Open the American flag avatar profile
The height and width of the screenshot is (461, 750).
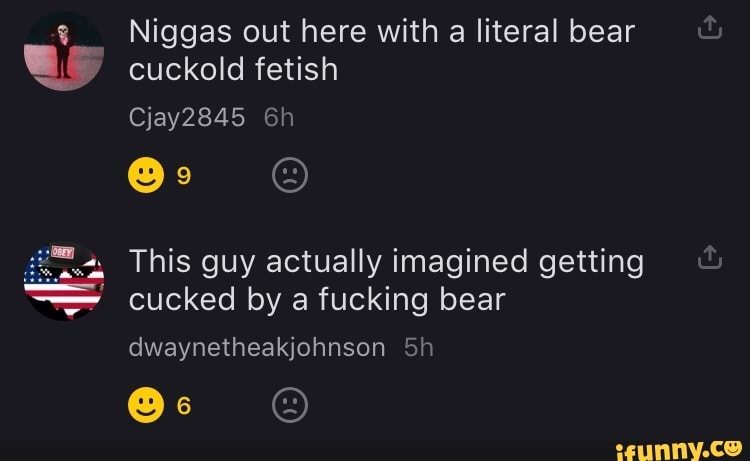[x=64, y=281]
